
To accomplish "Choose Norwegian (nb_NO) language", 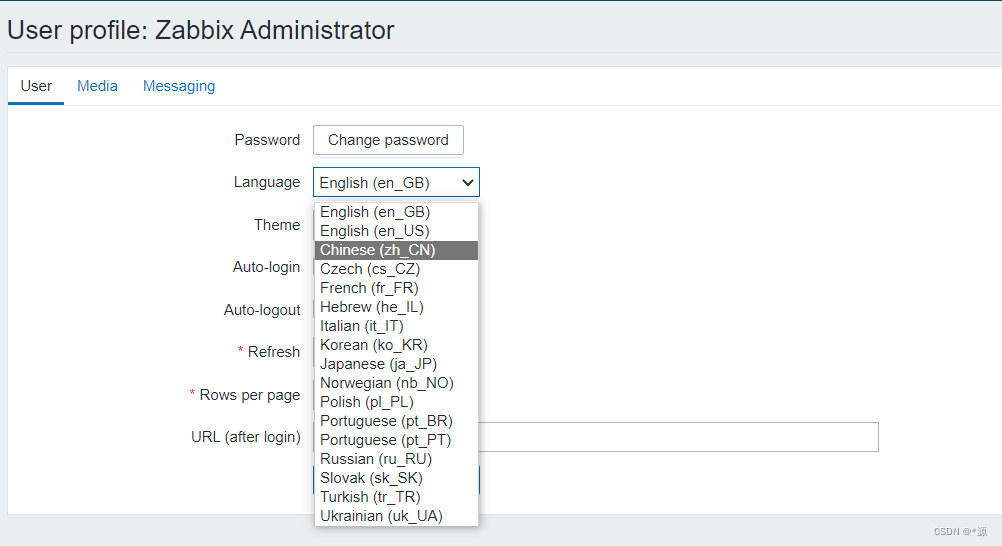I will pyautogui.click(x=396, y=383).
